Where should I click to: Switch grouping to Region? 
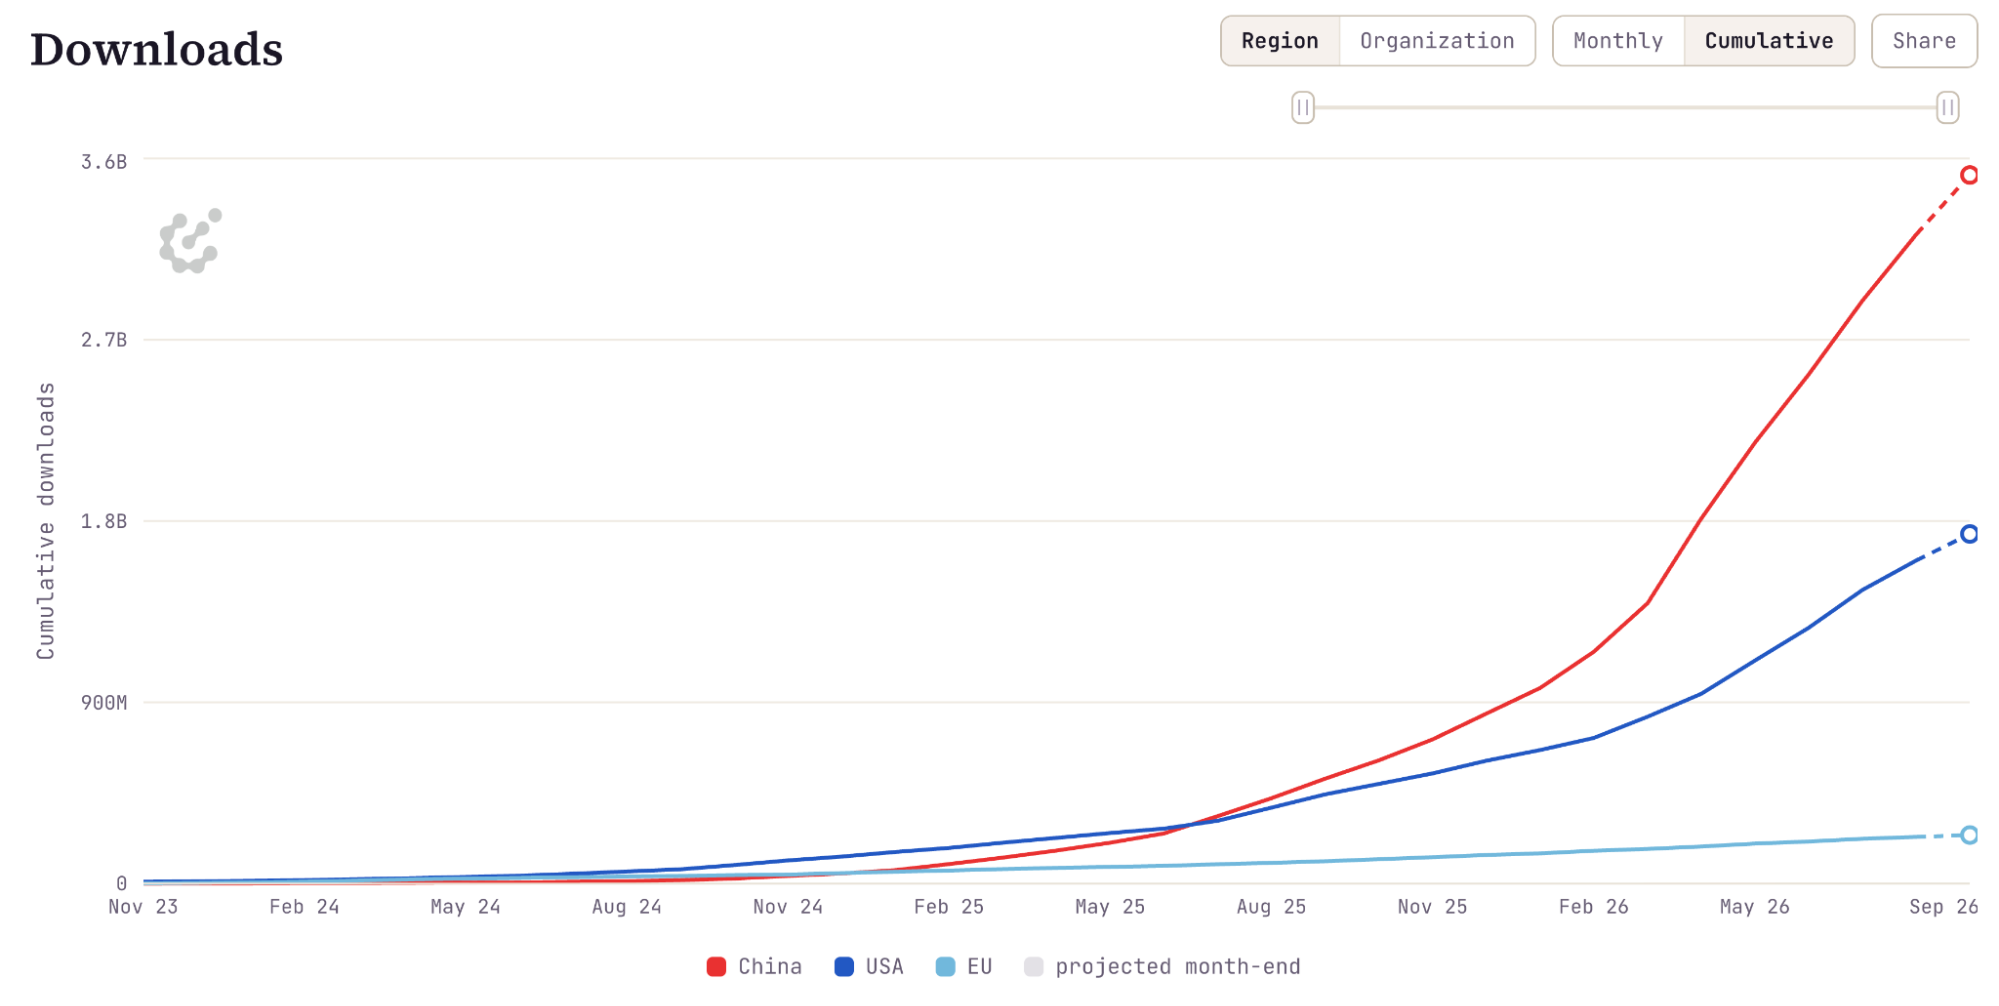(x=1280, y=41)
